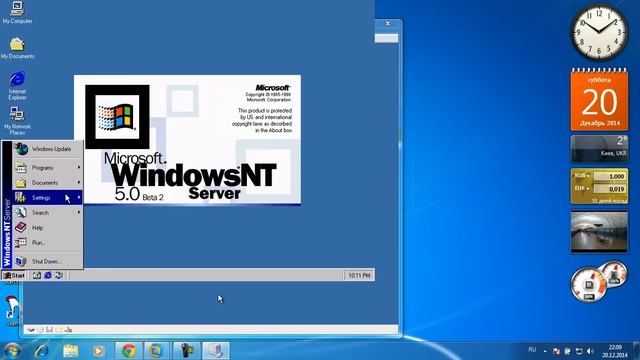Image resolution: width=640 pixels, height=360 pixels.
Task: Click the Windows NT Server splash screen
Action: pyautogui.click(x=187, y=139)
